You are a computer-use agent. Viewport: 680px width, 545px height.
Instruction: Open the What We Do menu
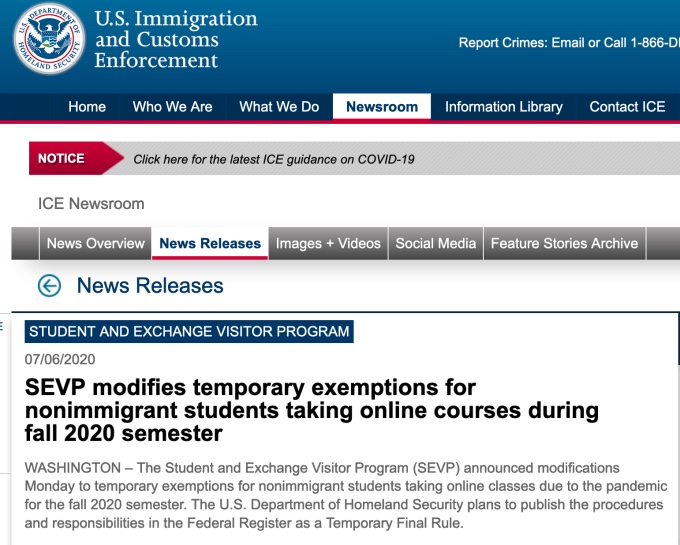[279, 107]
